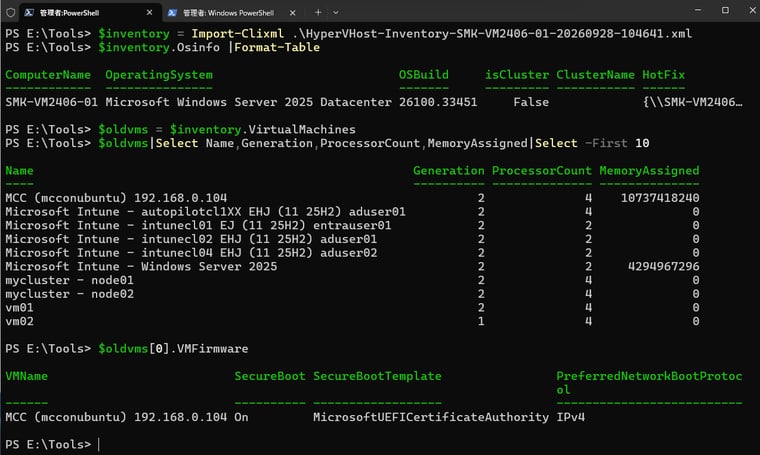The height and width of the screenshot is (455, 760).
Task: Click the SecureBootTemplate column header
Action: click(377, 376)
